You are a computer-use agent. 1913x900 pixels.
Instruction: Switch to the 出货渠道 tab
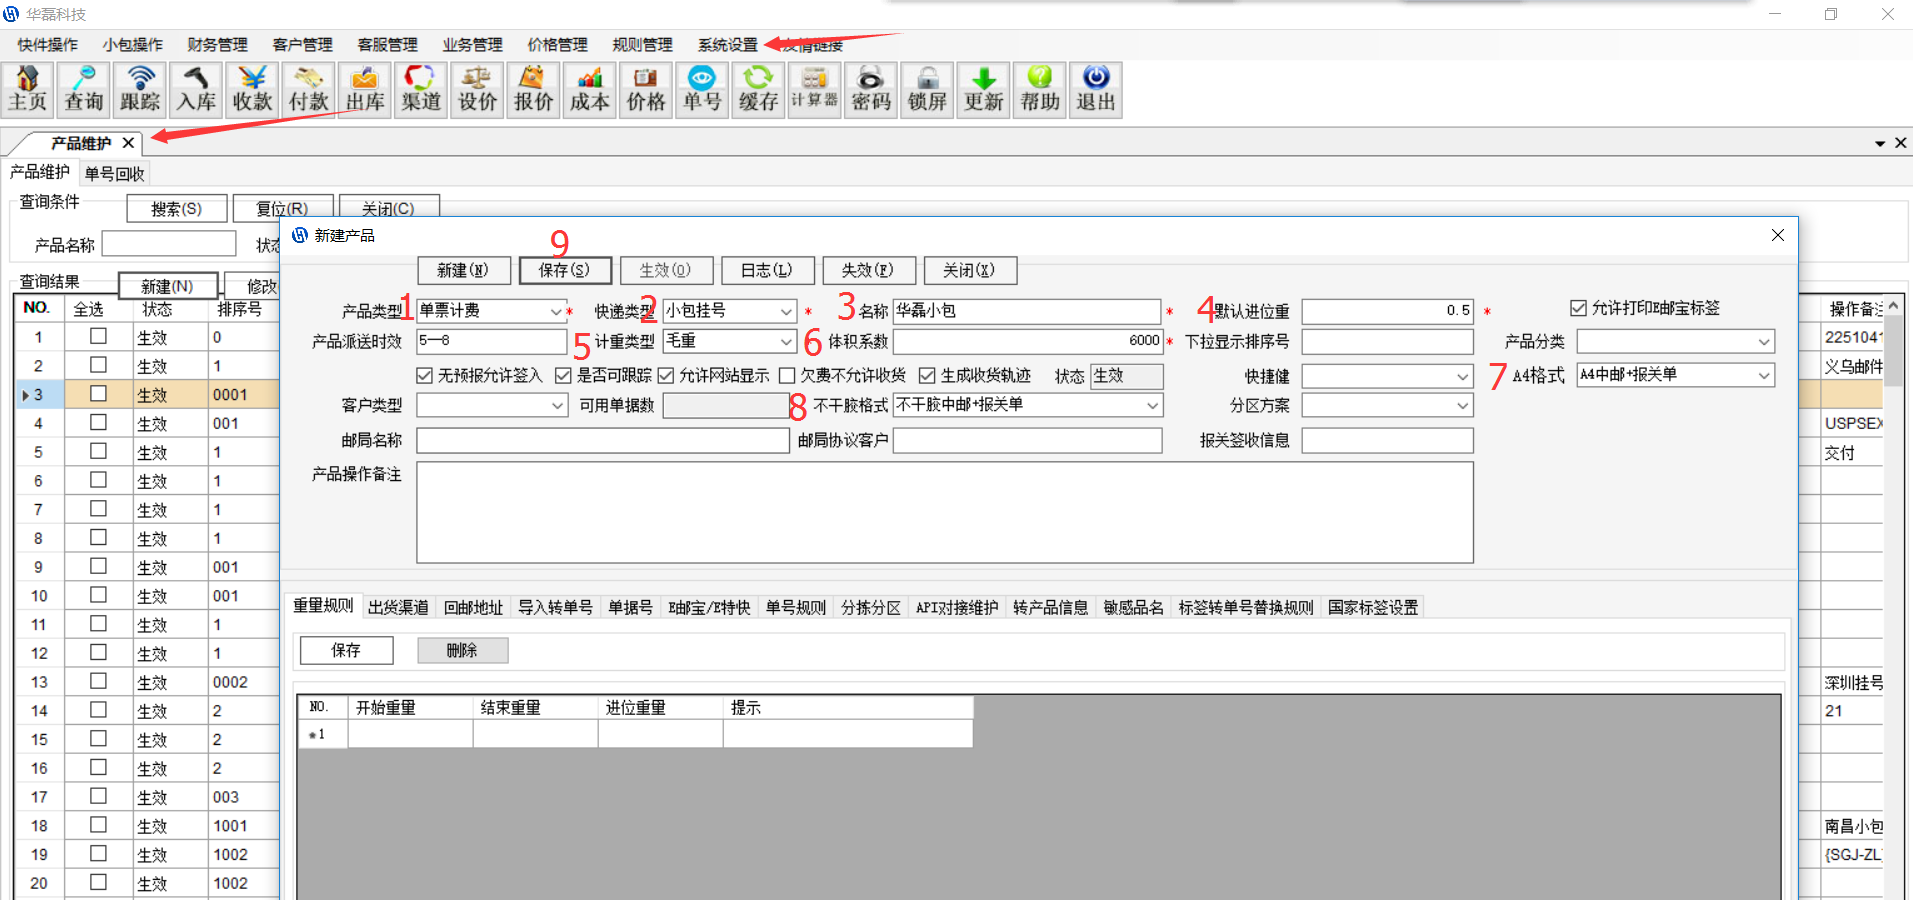398,607
